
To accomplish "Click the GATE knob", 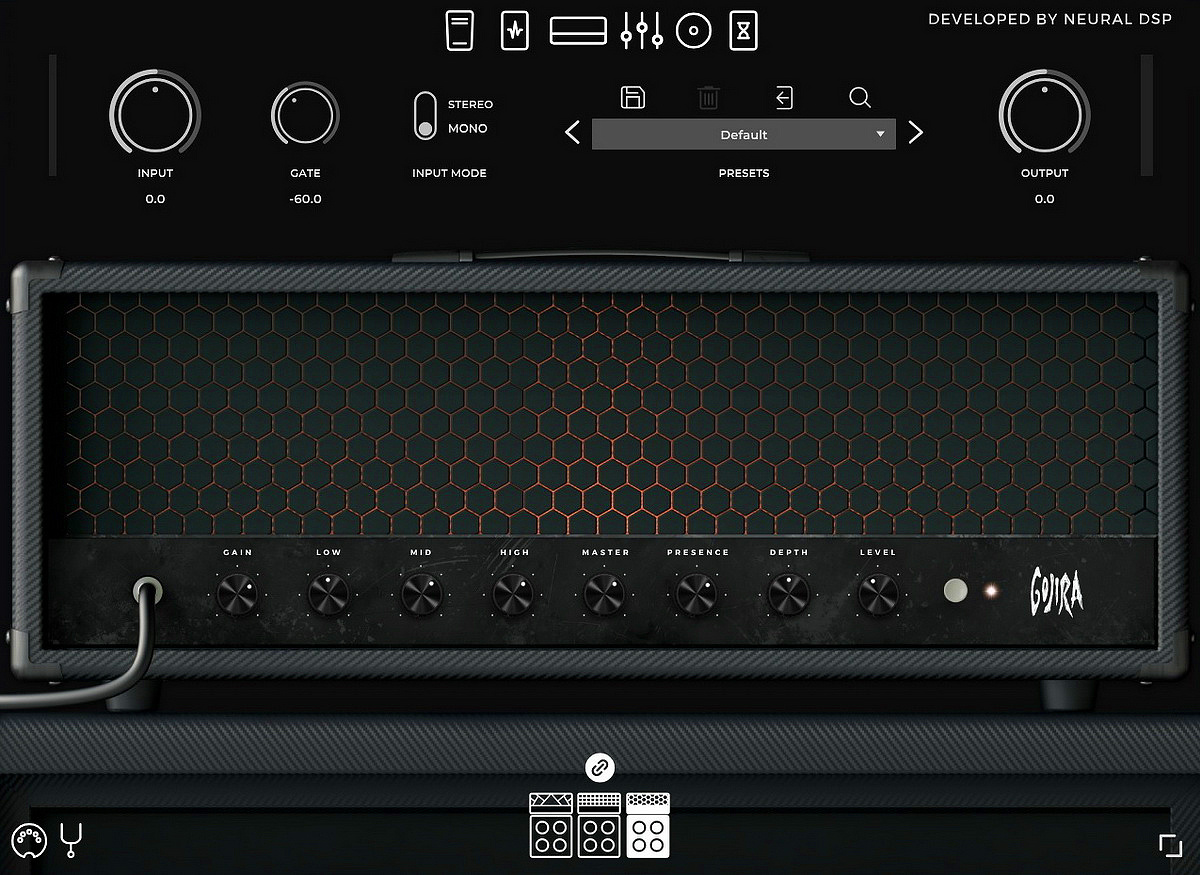I will [305, 116].
